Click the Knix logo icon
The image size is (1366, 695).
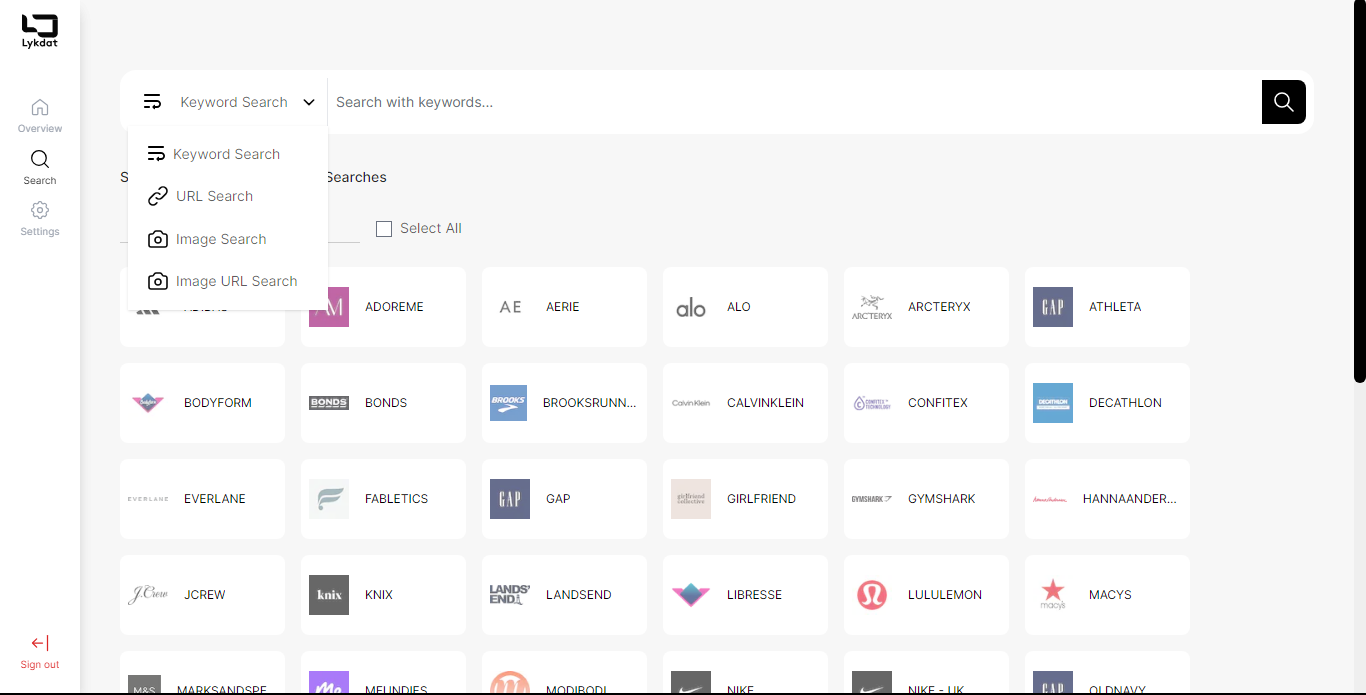point(329,595)
